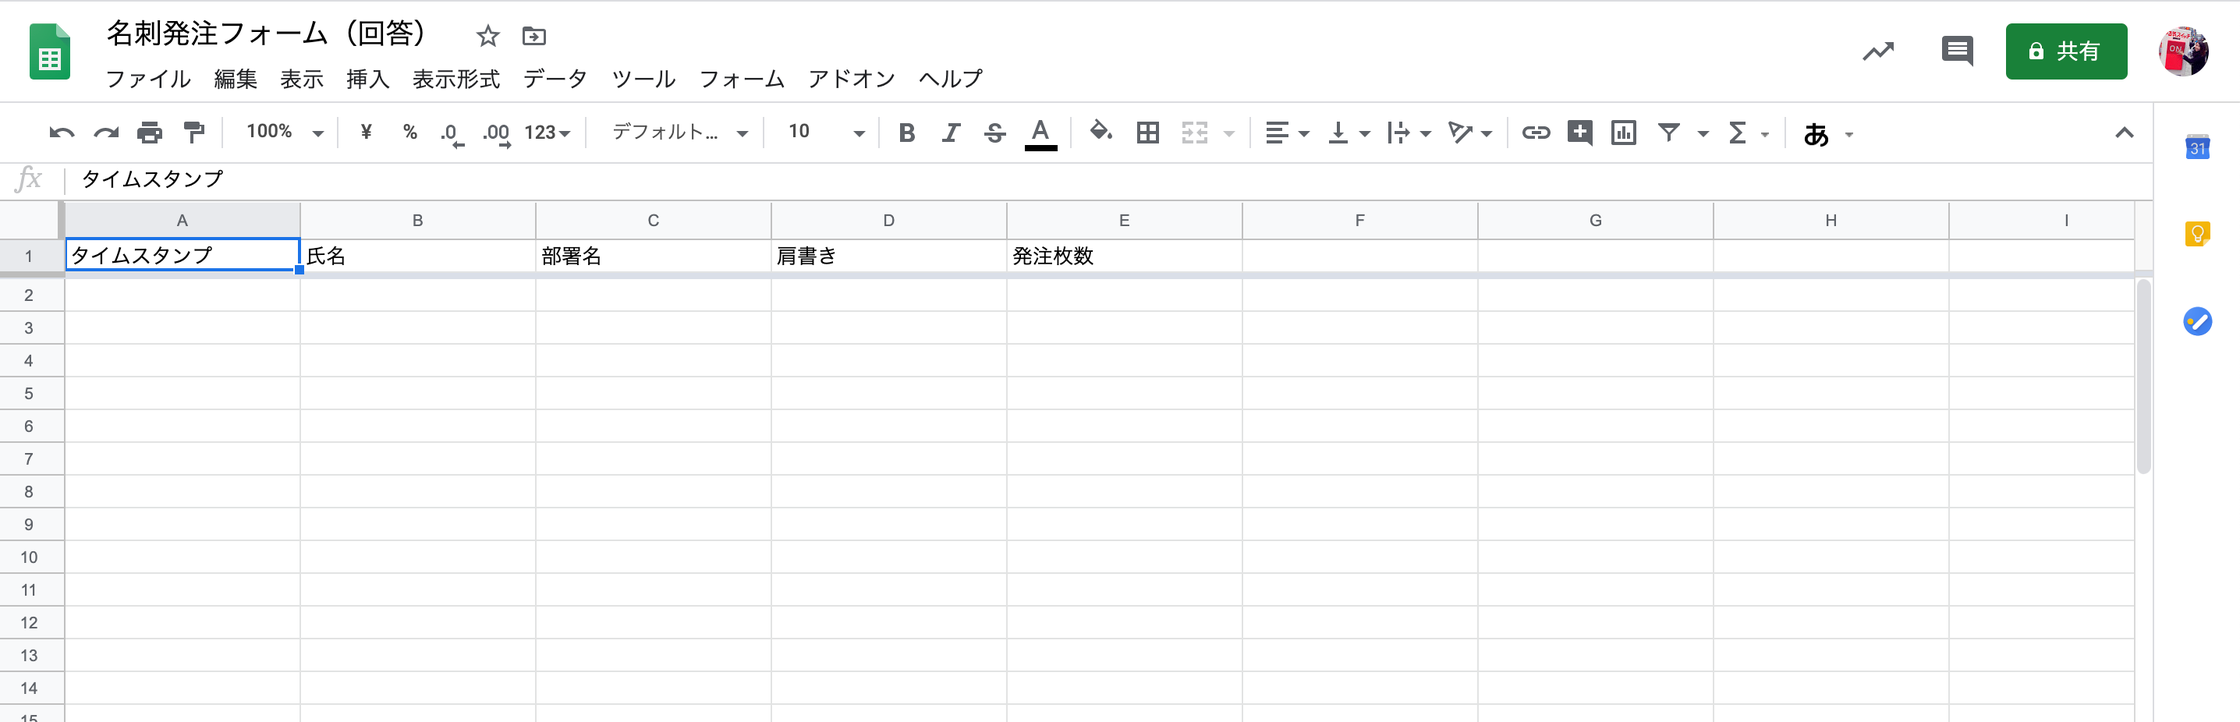Screen dimensions: 2240x722
Task: Open the fill color bucket
Action: pos(1100,132)
